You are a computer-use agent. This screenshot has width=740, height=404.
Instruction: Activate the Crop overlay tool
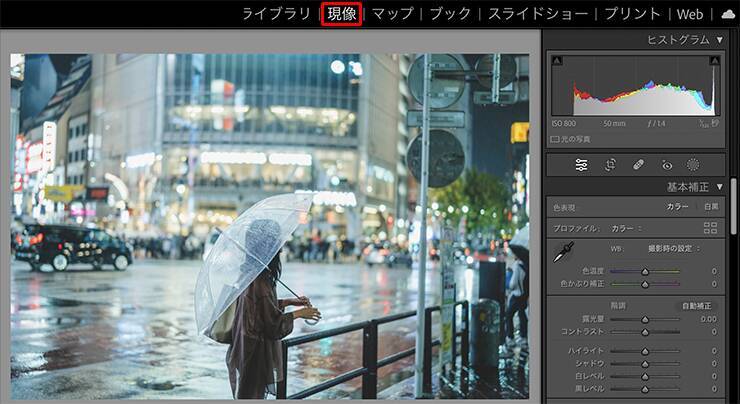coord(610,165)
